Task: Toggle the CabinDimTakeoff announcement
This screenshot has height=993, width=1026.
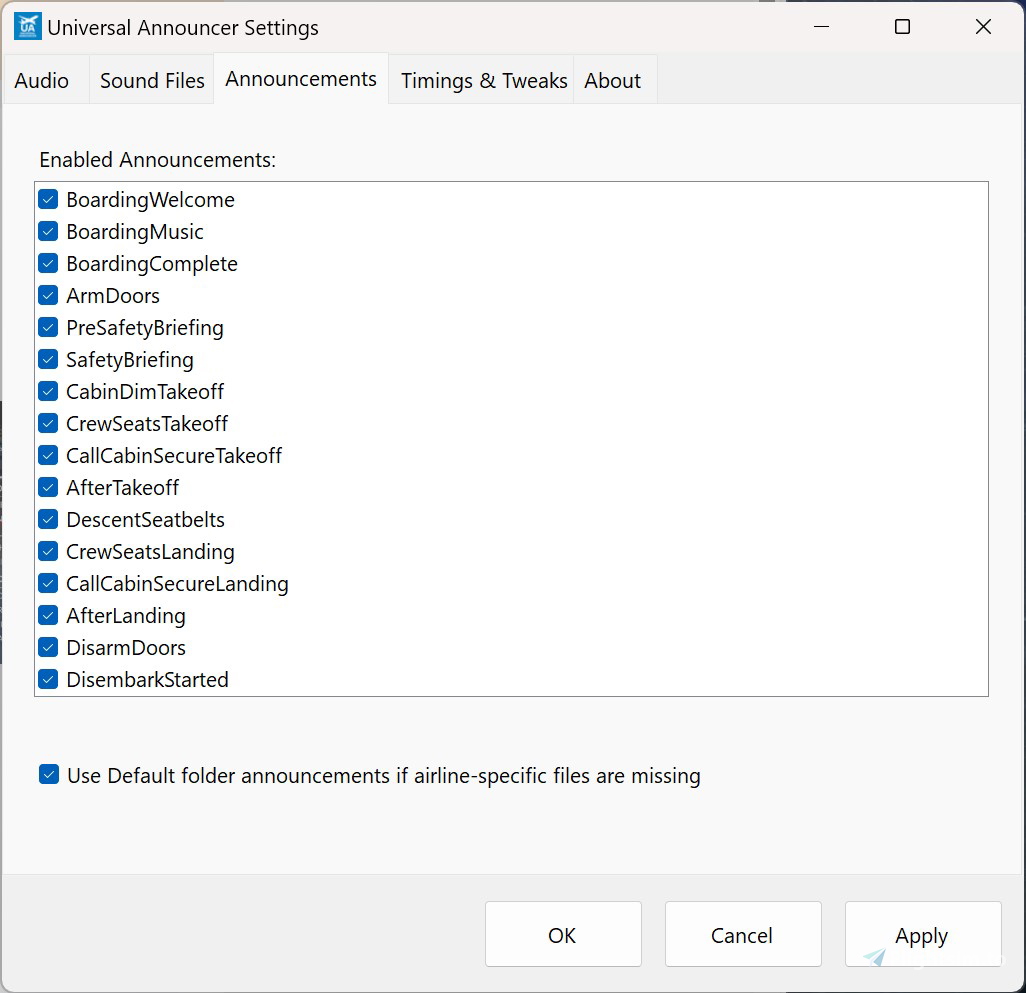Action: pyautogui.click(x=48, y=391)
